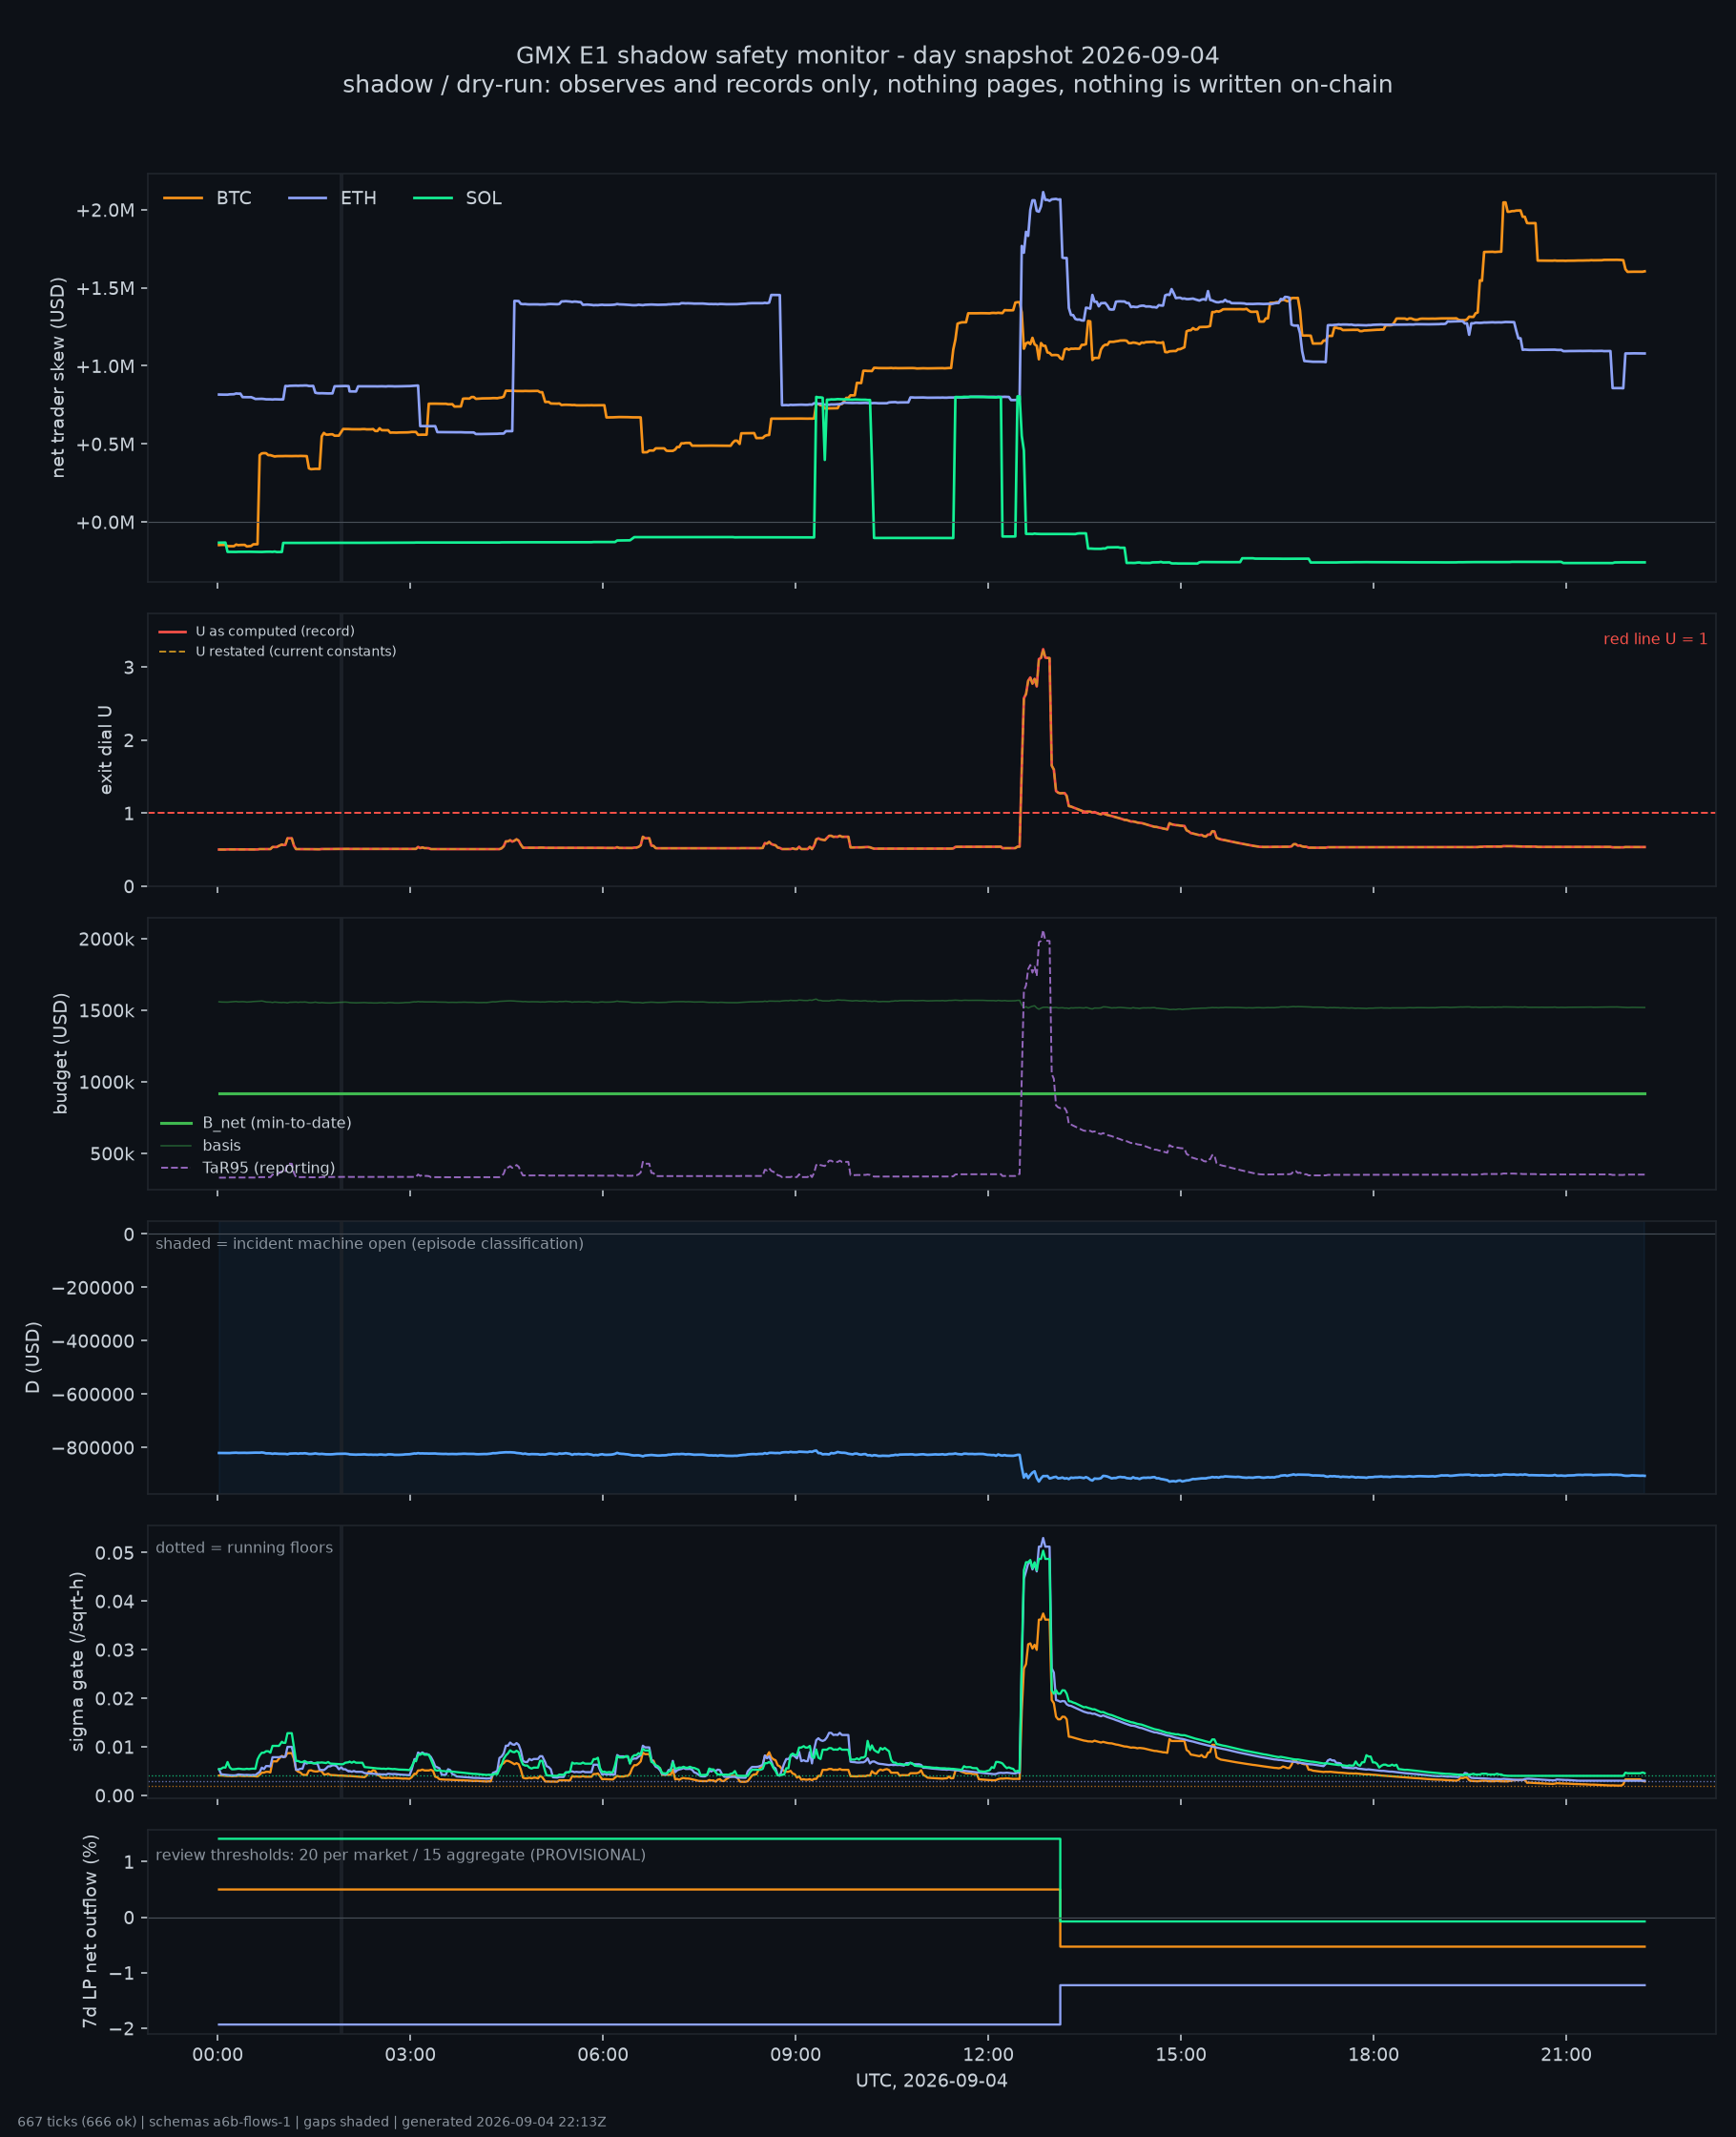Click the green SOL legend line swatch
The width and height of the screenshot is (1736, 2137).
tap(433, 198)
